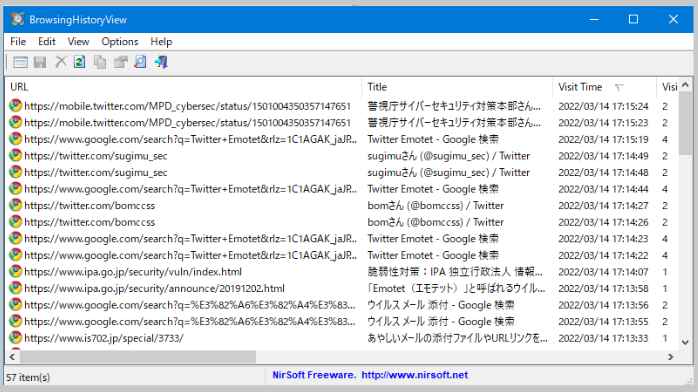Screen dimensions: 698x392
Task: Select encoded Google search row visited 17:13:55
Action: click(343, 321)
